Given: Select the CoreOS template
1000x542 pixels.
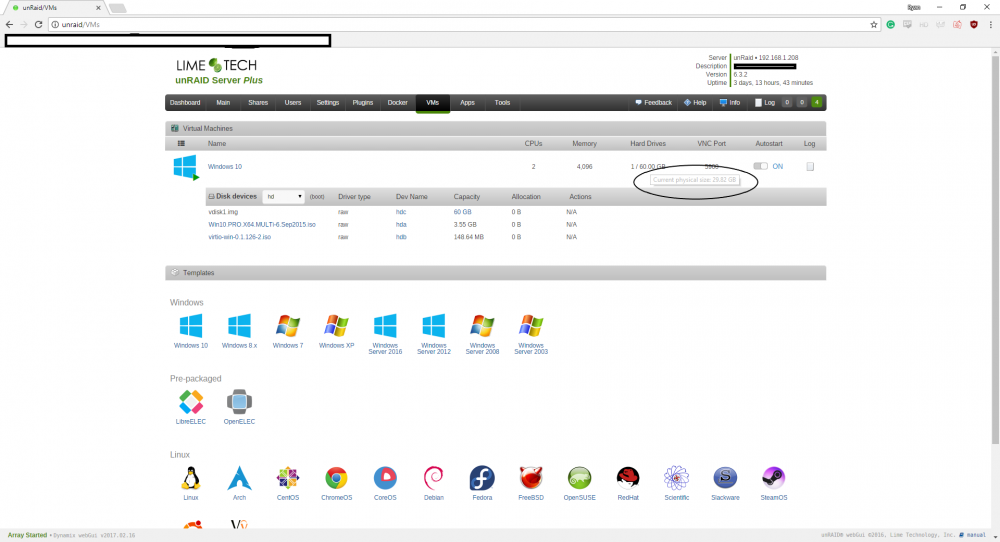Looking at the screenshot, I should click(385, 478).
